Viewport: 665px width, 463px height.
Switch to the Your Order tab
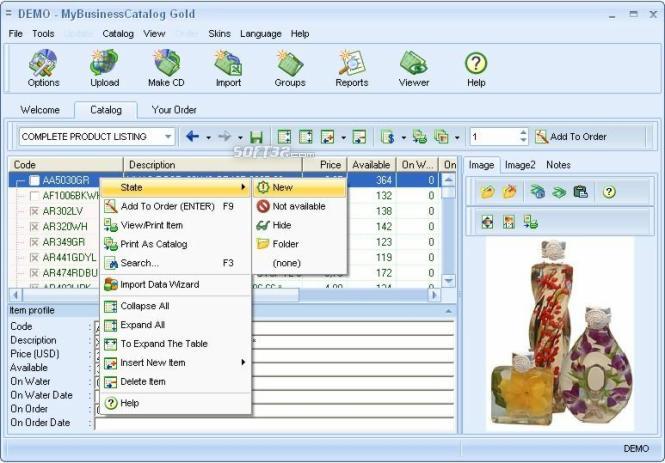pyautogui.click(x=174, y=110)
